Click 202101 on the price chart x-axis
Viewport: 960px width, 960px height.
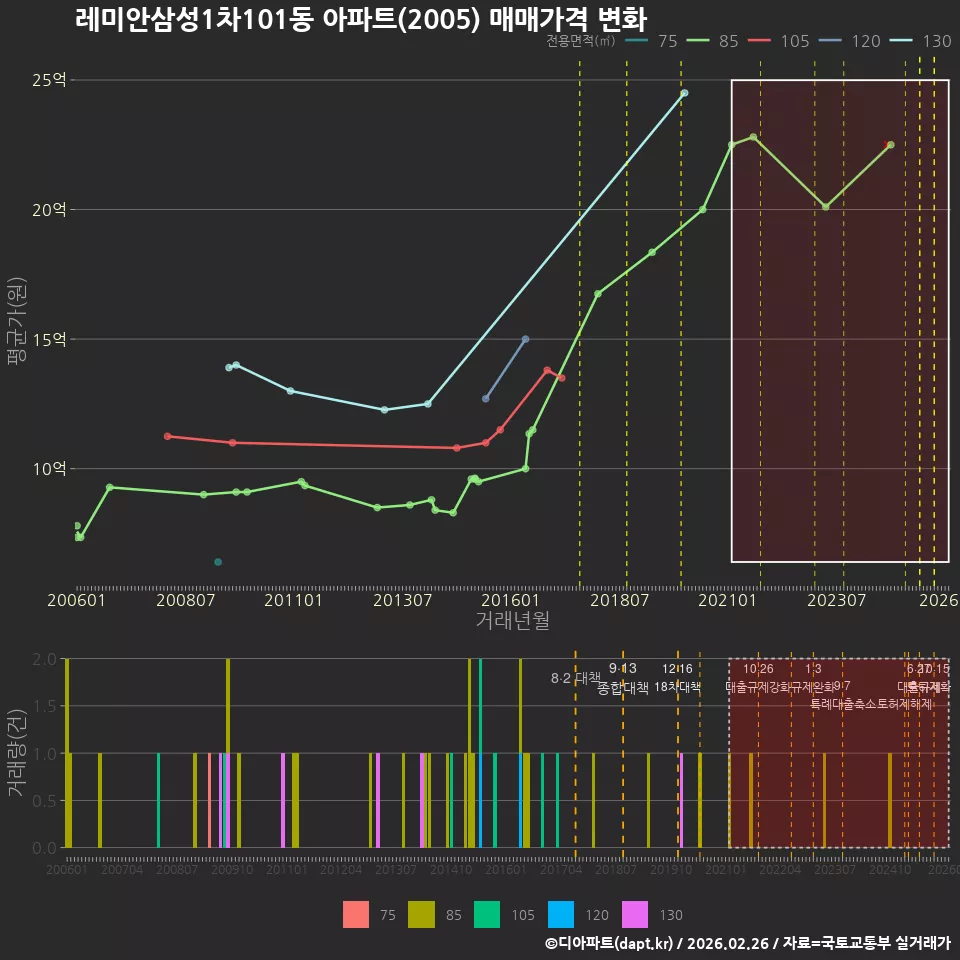point(728,600)
